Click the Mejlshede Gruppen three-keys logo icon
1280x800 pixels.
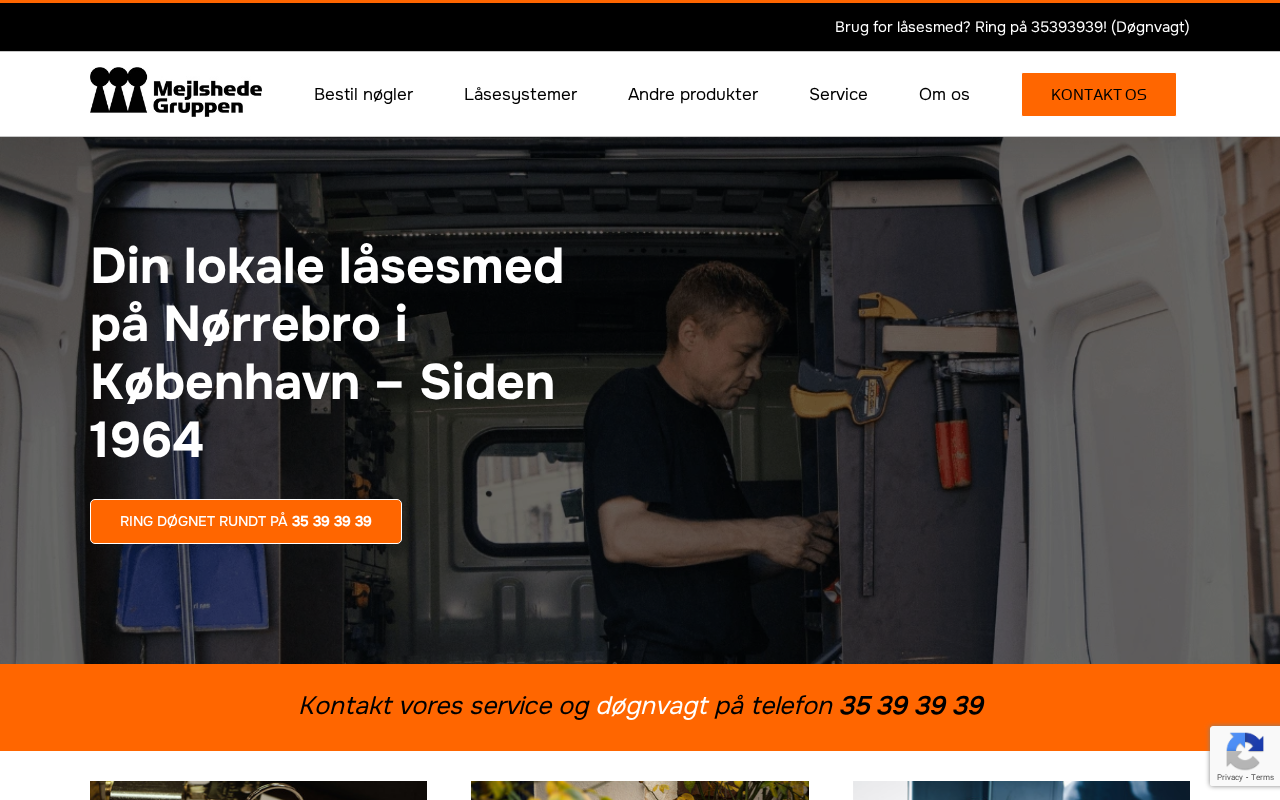pos(119,91)
